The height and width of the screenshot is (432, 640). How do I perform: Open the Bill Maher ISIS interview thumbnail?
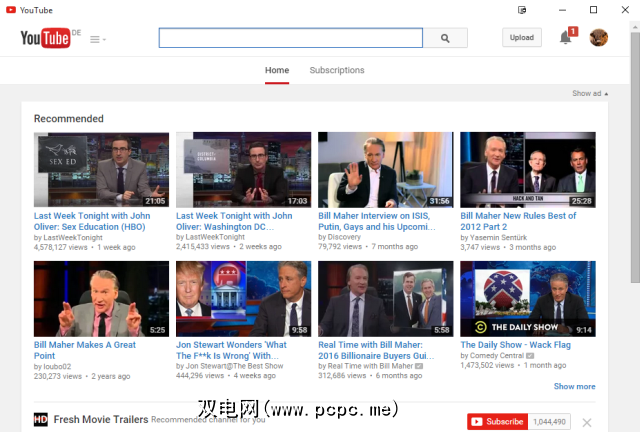(385, 169)
